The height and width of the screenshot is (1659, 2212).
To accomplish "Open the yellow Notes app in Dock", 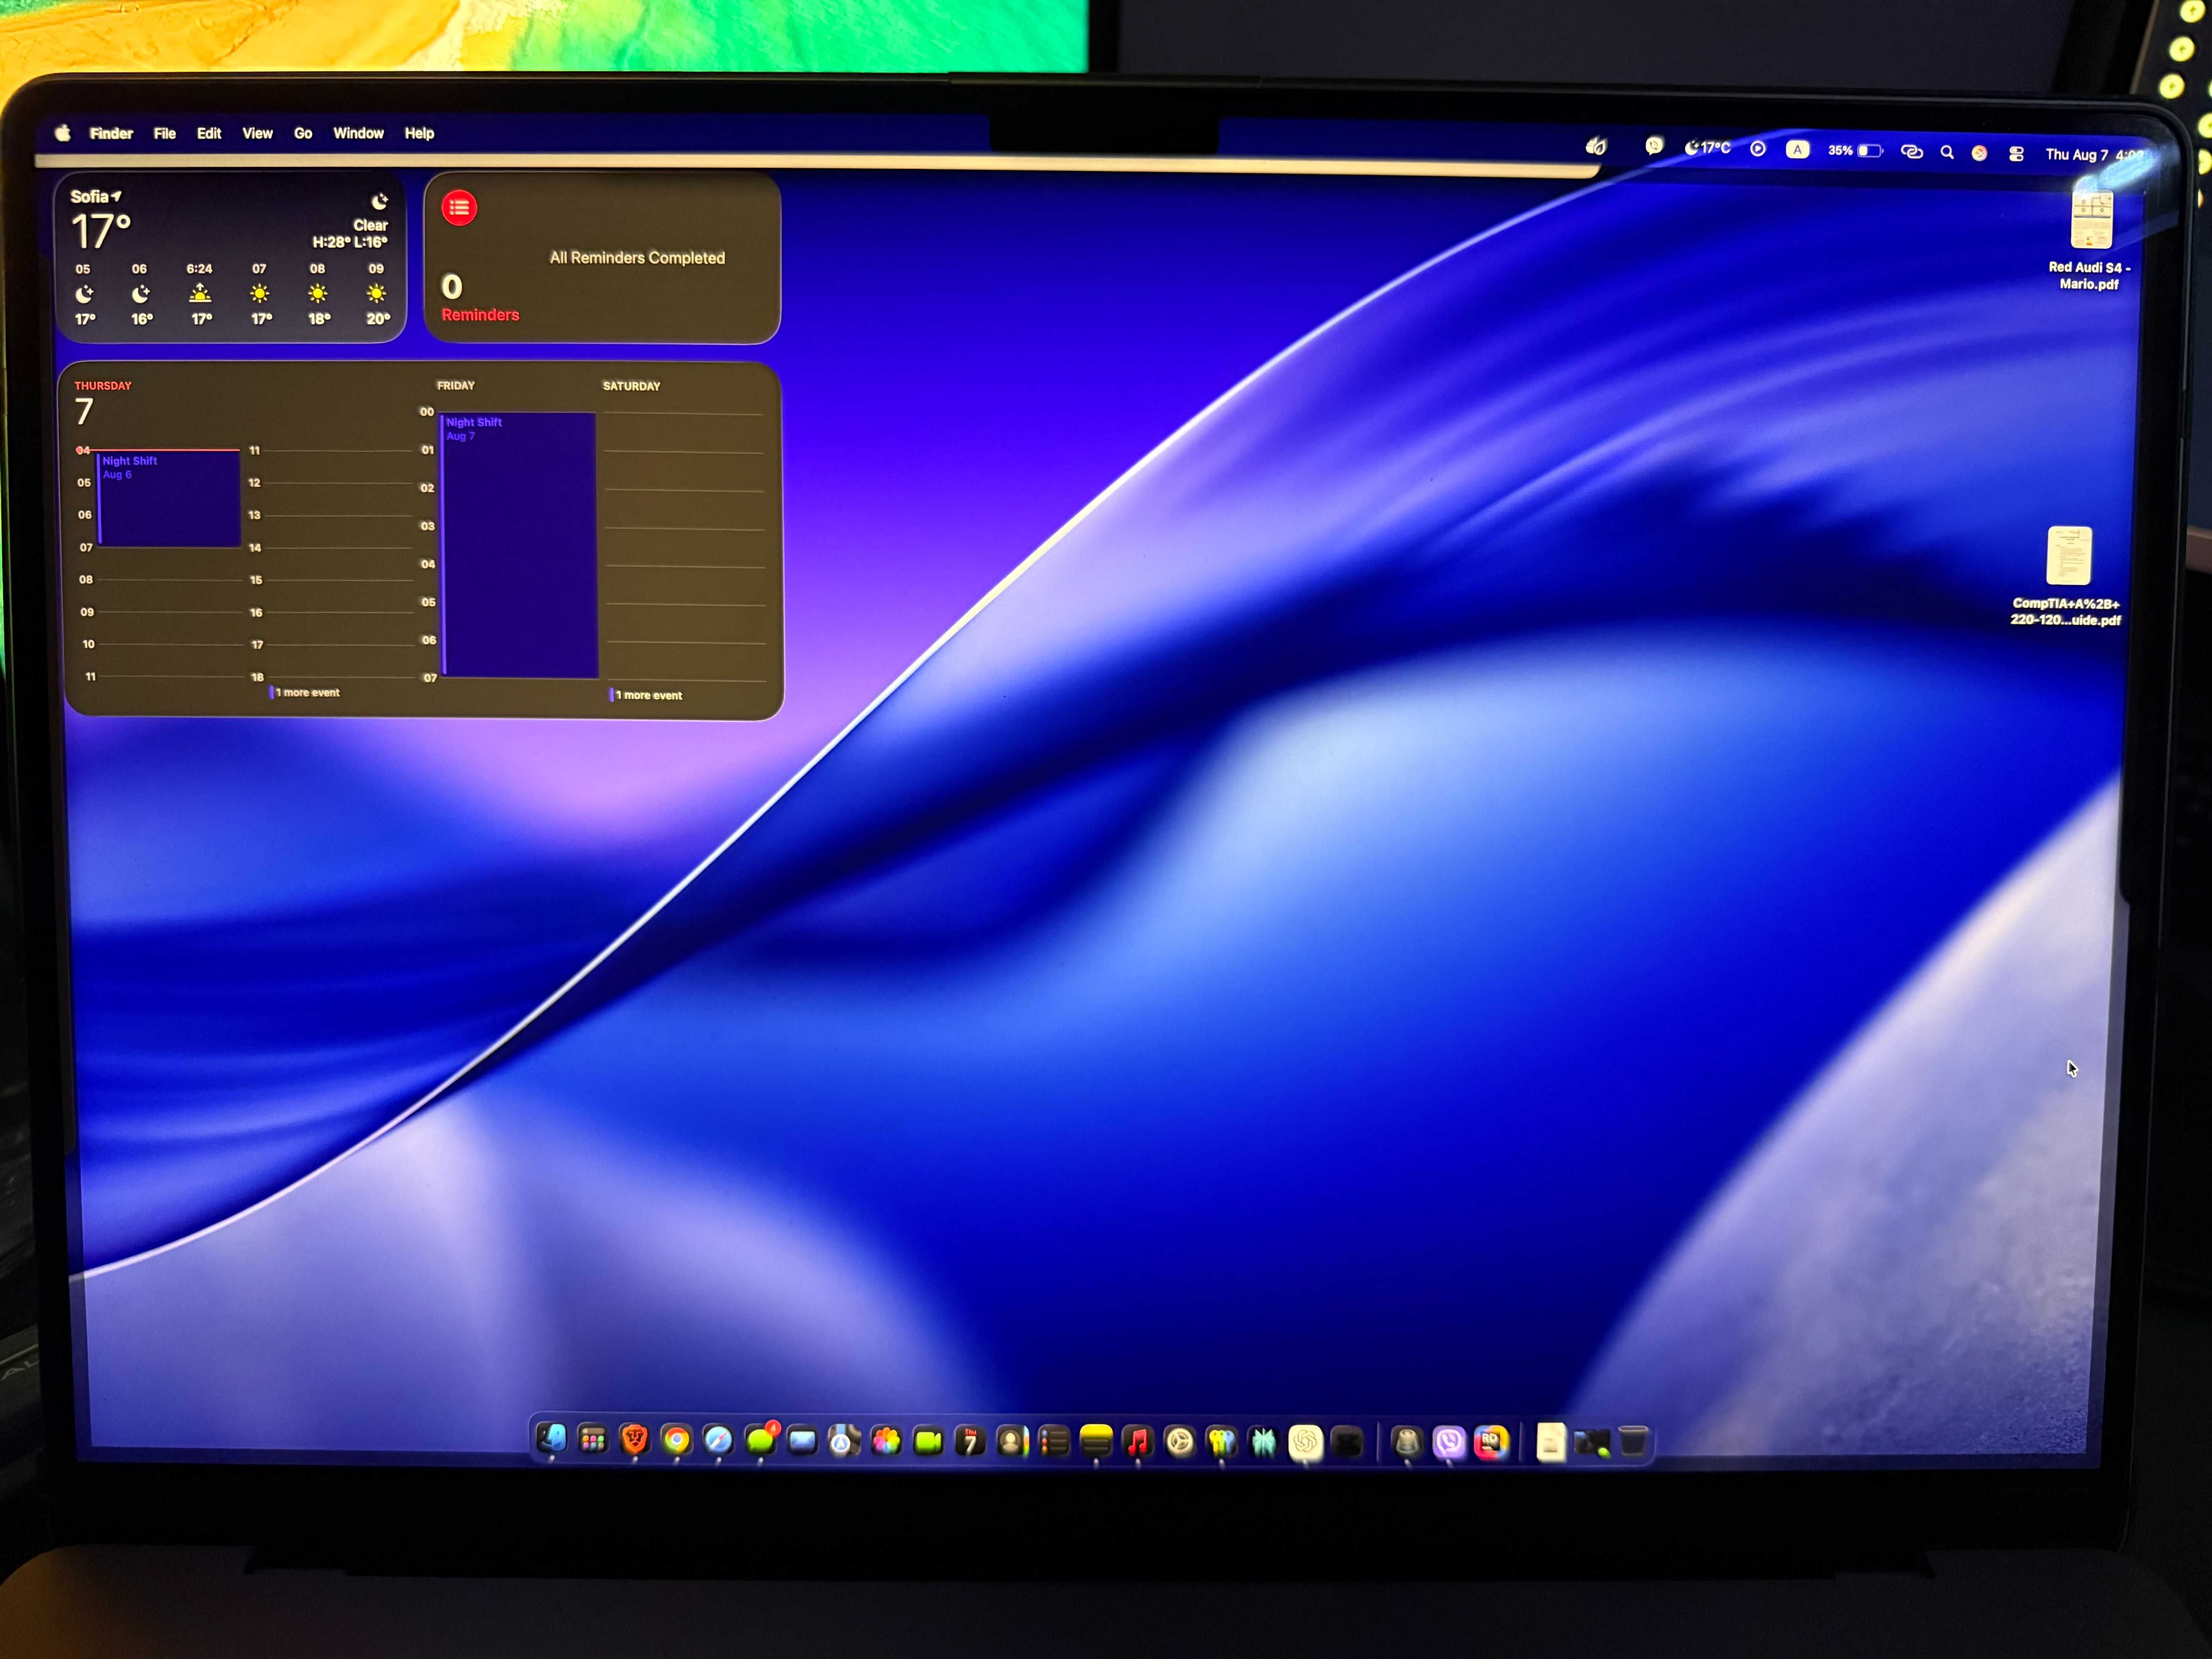I will (1096, 1441).
